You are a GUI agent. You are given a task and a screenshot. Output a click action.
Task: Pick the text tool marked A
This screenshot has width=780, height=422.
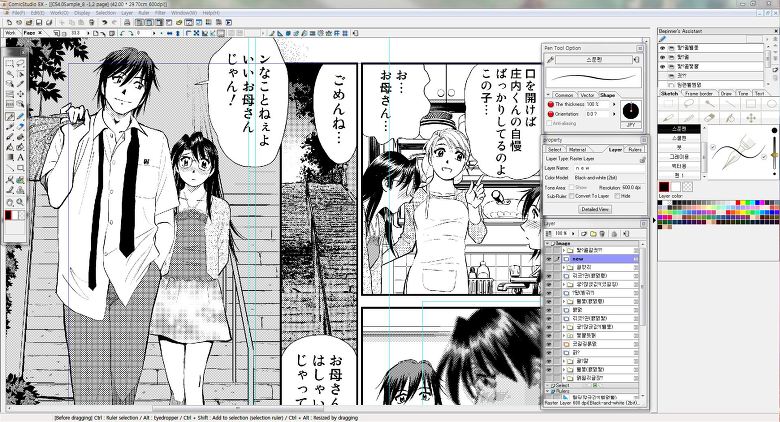click(21, 157)
